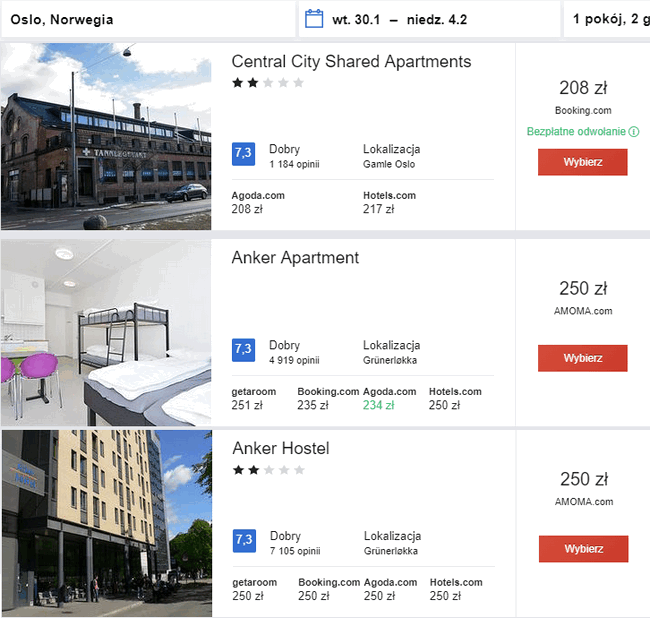Screen dimensions: 650x618
Task: Click the 7,3 rating badge for Central City Shared Apartments
Action: (243, 154)
